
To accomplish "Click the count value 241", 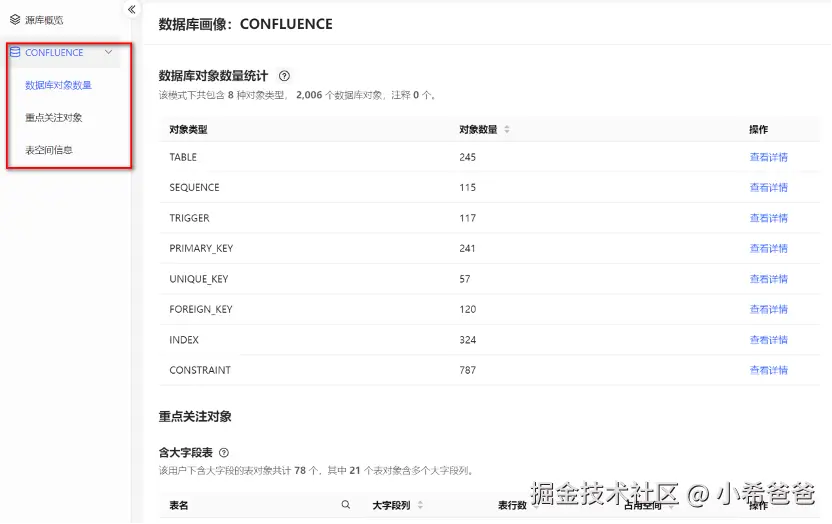I will click(x=467, y=248).
